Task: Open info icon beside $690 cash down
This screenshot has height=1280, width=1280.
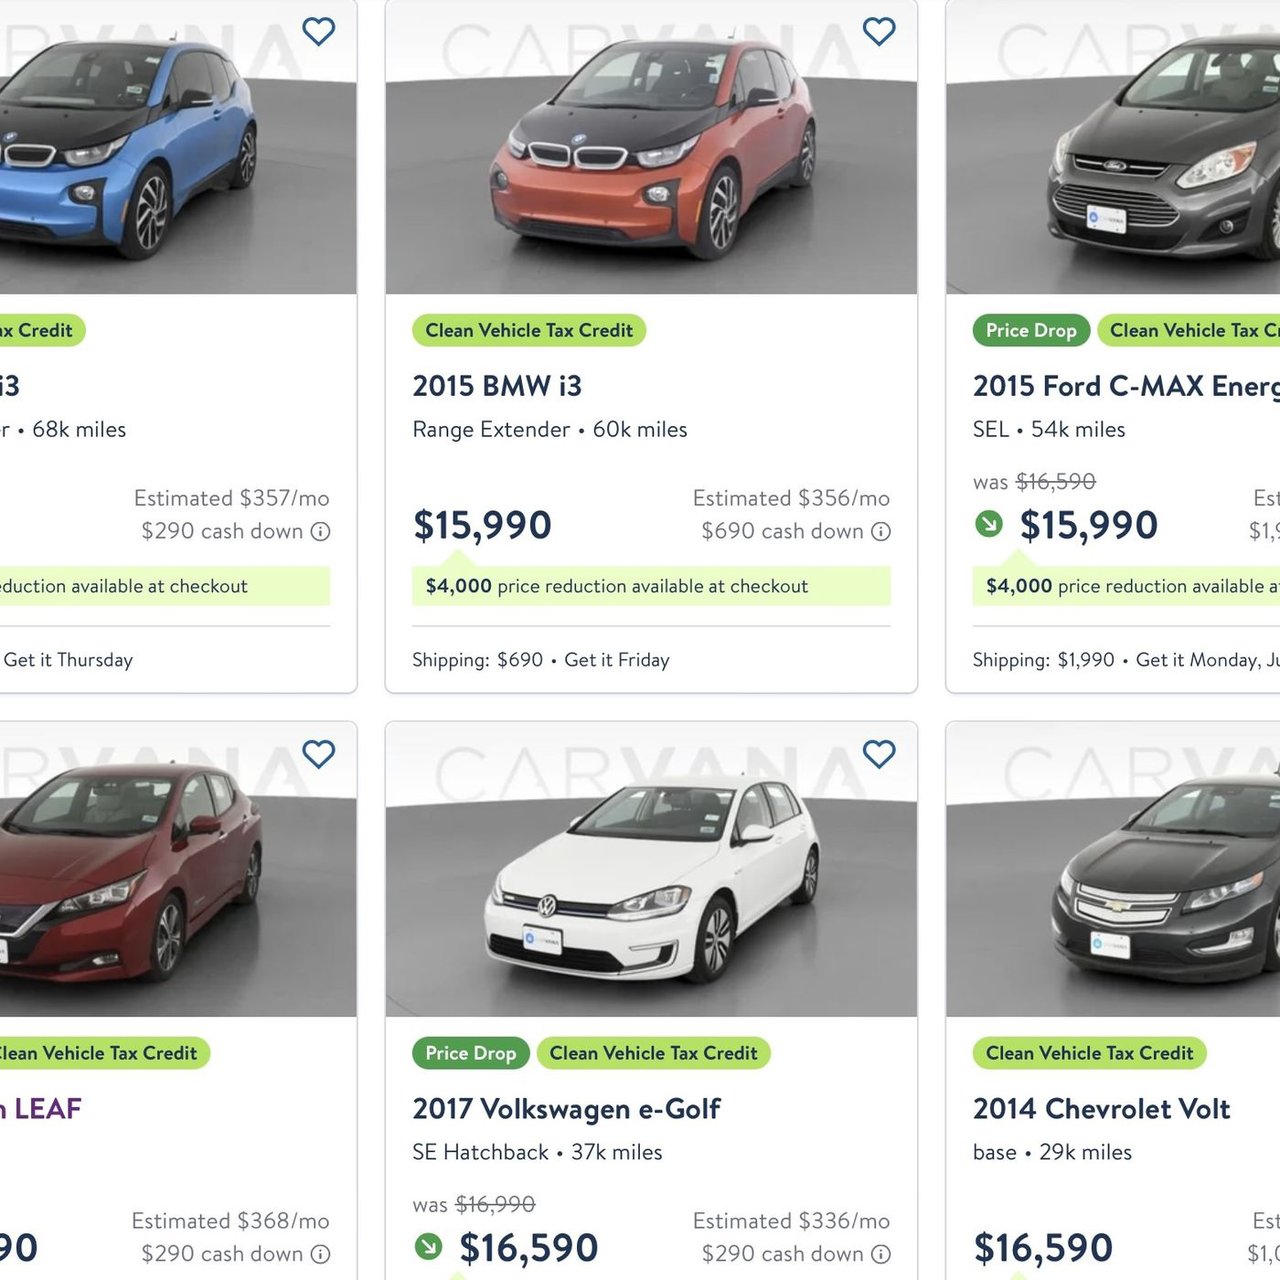Action: click(881, 532)
